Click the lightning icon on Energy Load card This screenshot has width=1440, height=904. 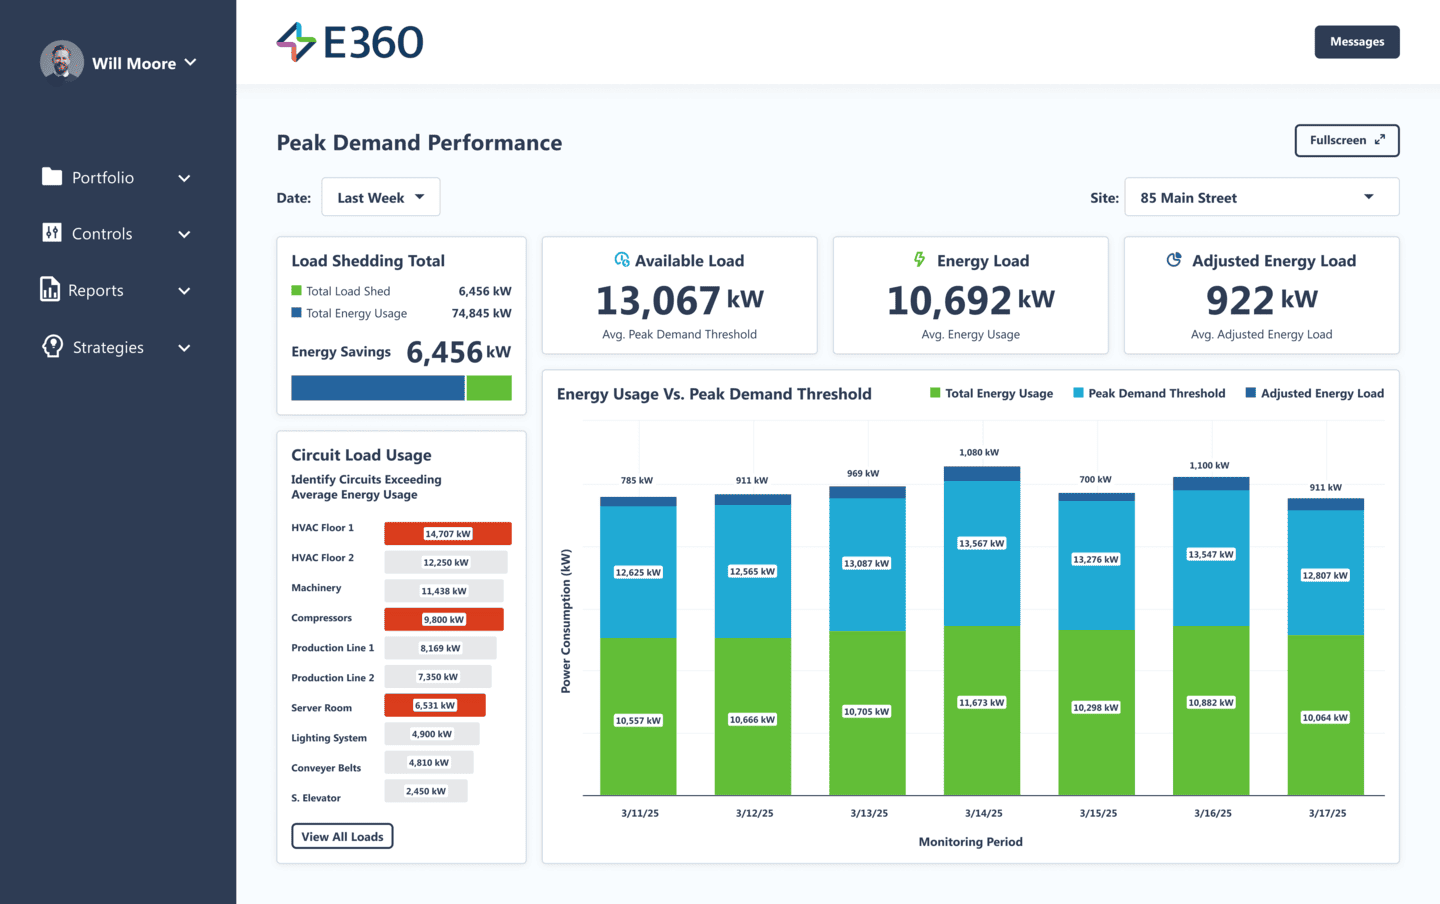pyautogui.click(x=918, y=260)
